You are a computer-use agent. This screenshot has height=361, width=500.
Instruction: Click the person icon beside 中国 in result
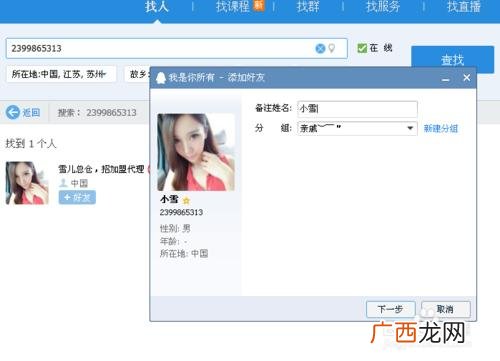coord(63,183)
